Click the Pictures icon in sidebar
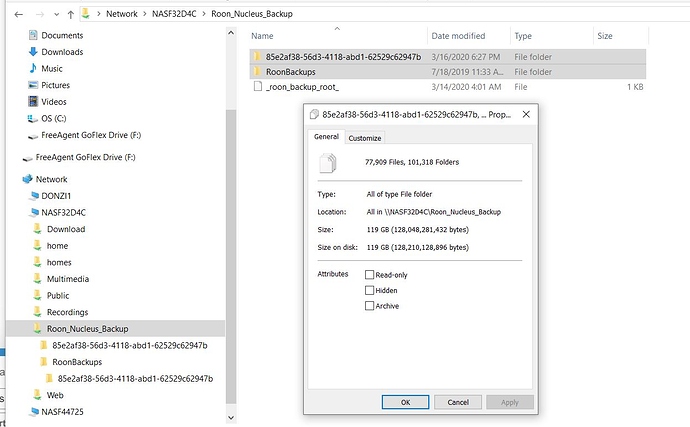Image resolution: width=690 pixels, height=427 pixels. (x=33, y=85)
